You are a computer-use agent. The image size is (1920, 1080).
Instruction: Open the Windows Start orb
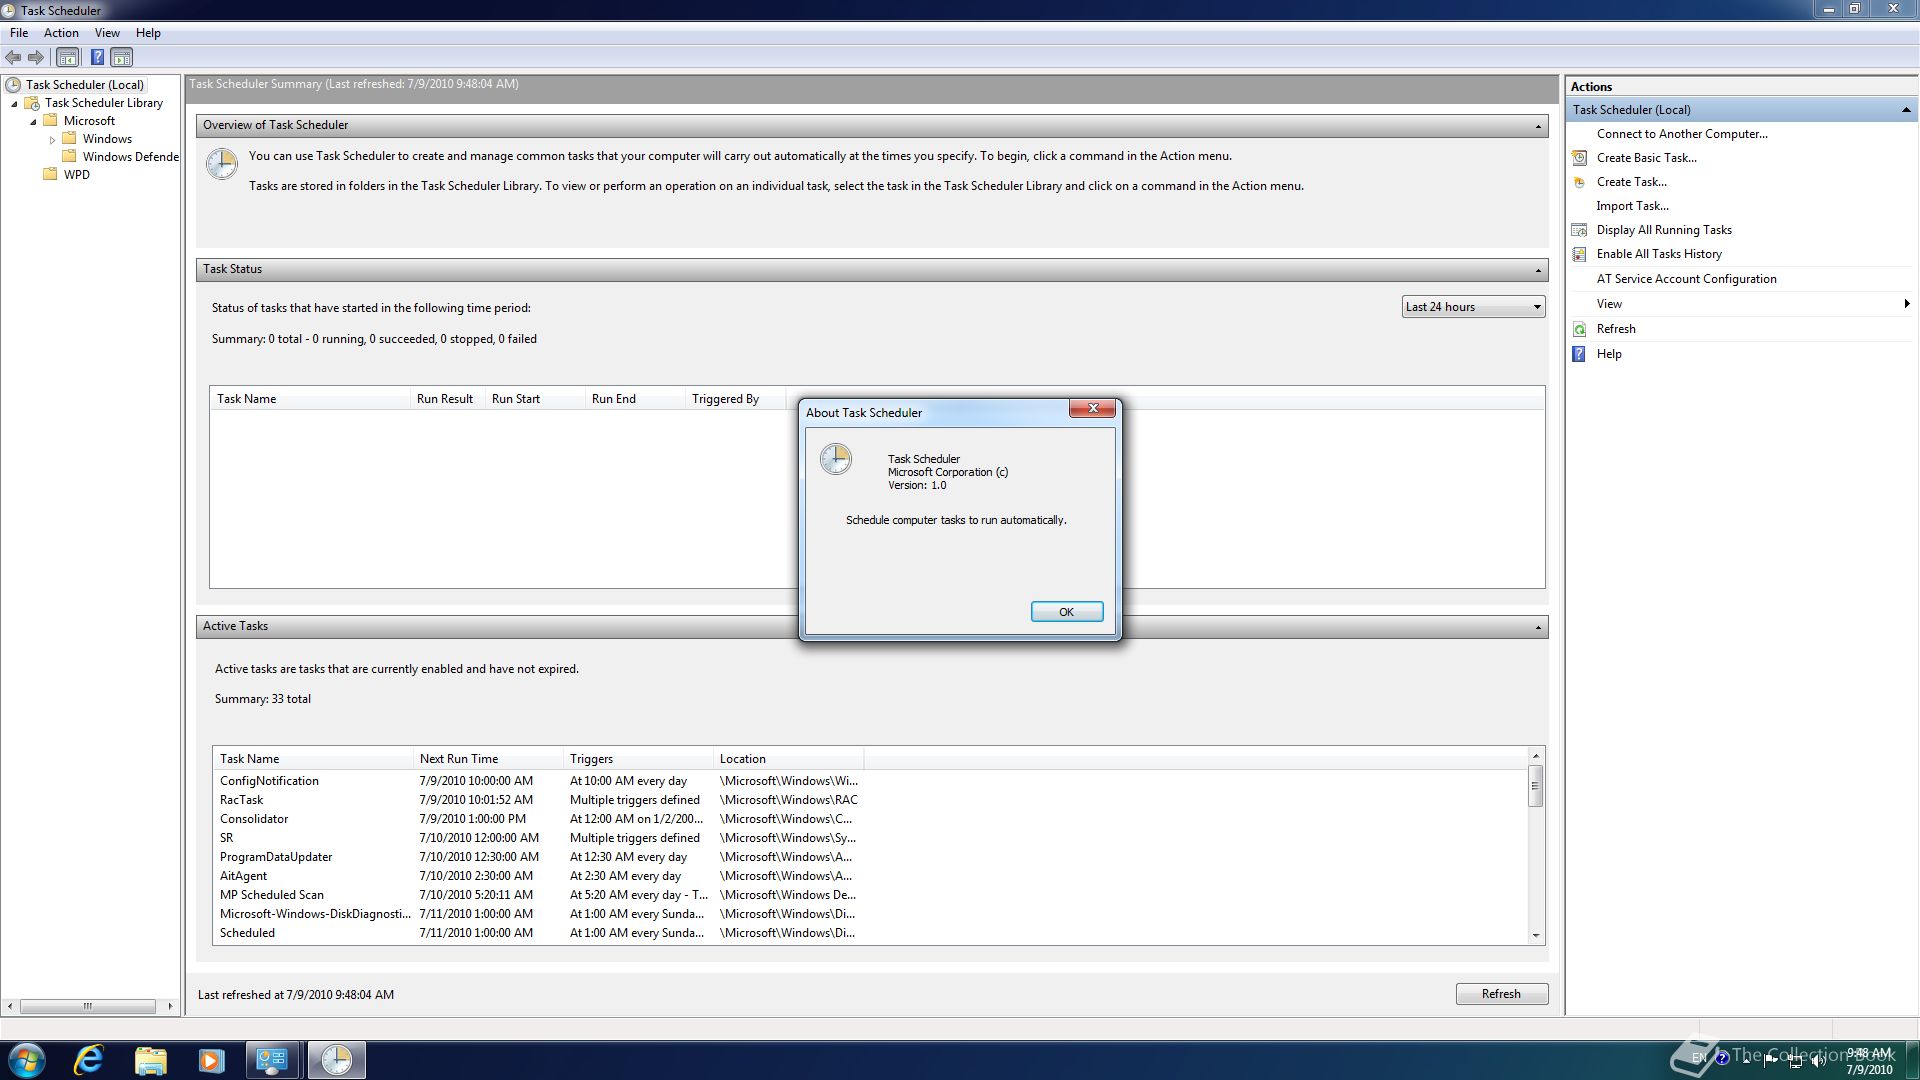pos(27,1060)
